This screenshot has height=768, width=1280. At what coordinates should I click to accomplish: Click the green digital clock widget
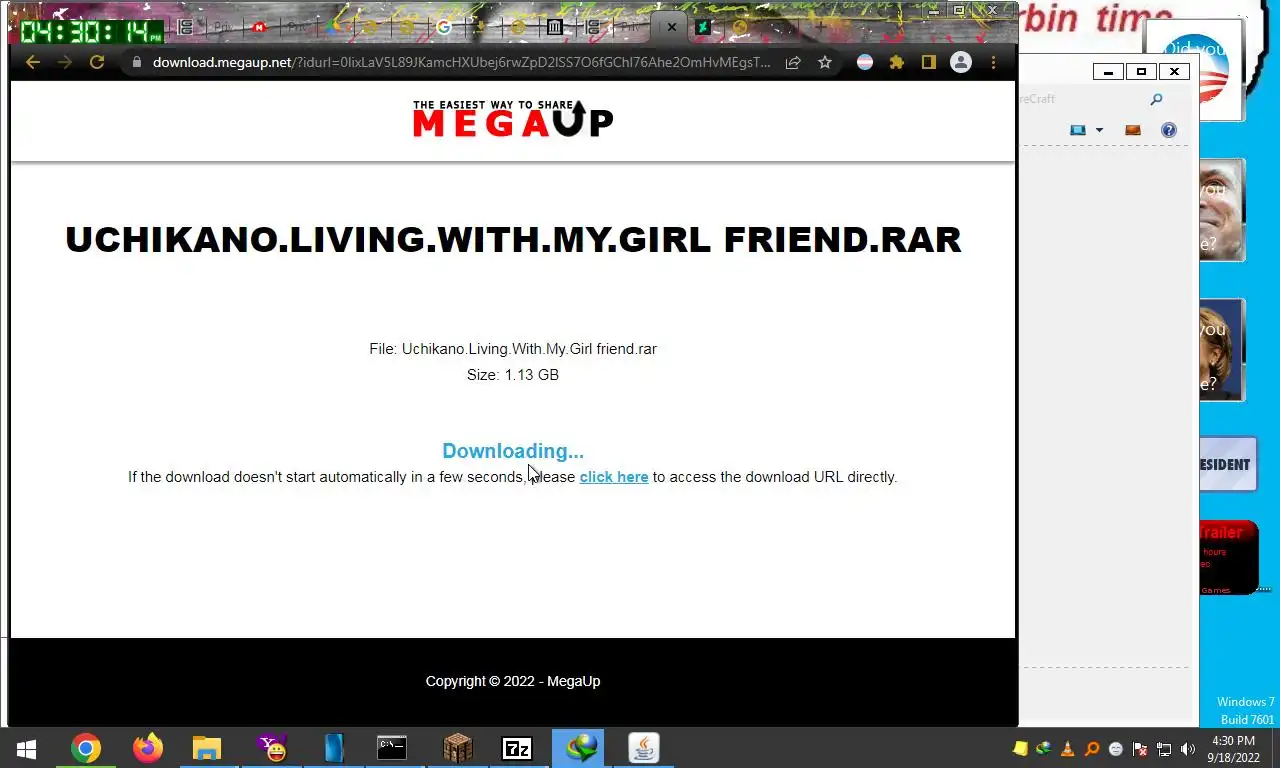click(x=91, y=32)
